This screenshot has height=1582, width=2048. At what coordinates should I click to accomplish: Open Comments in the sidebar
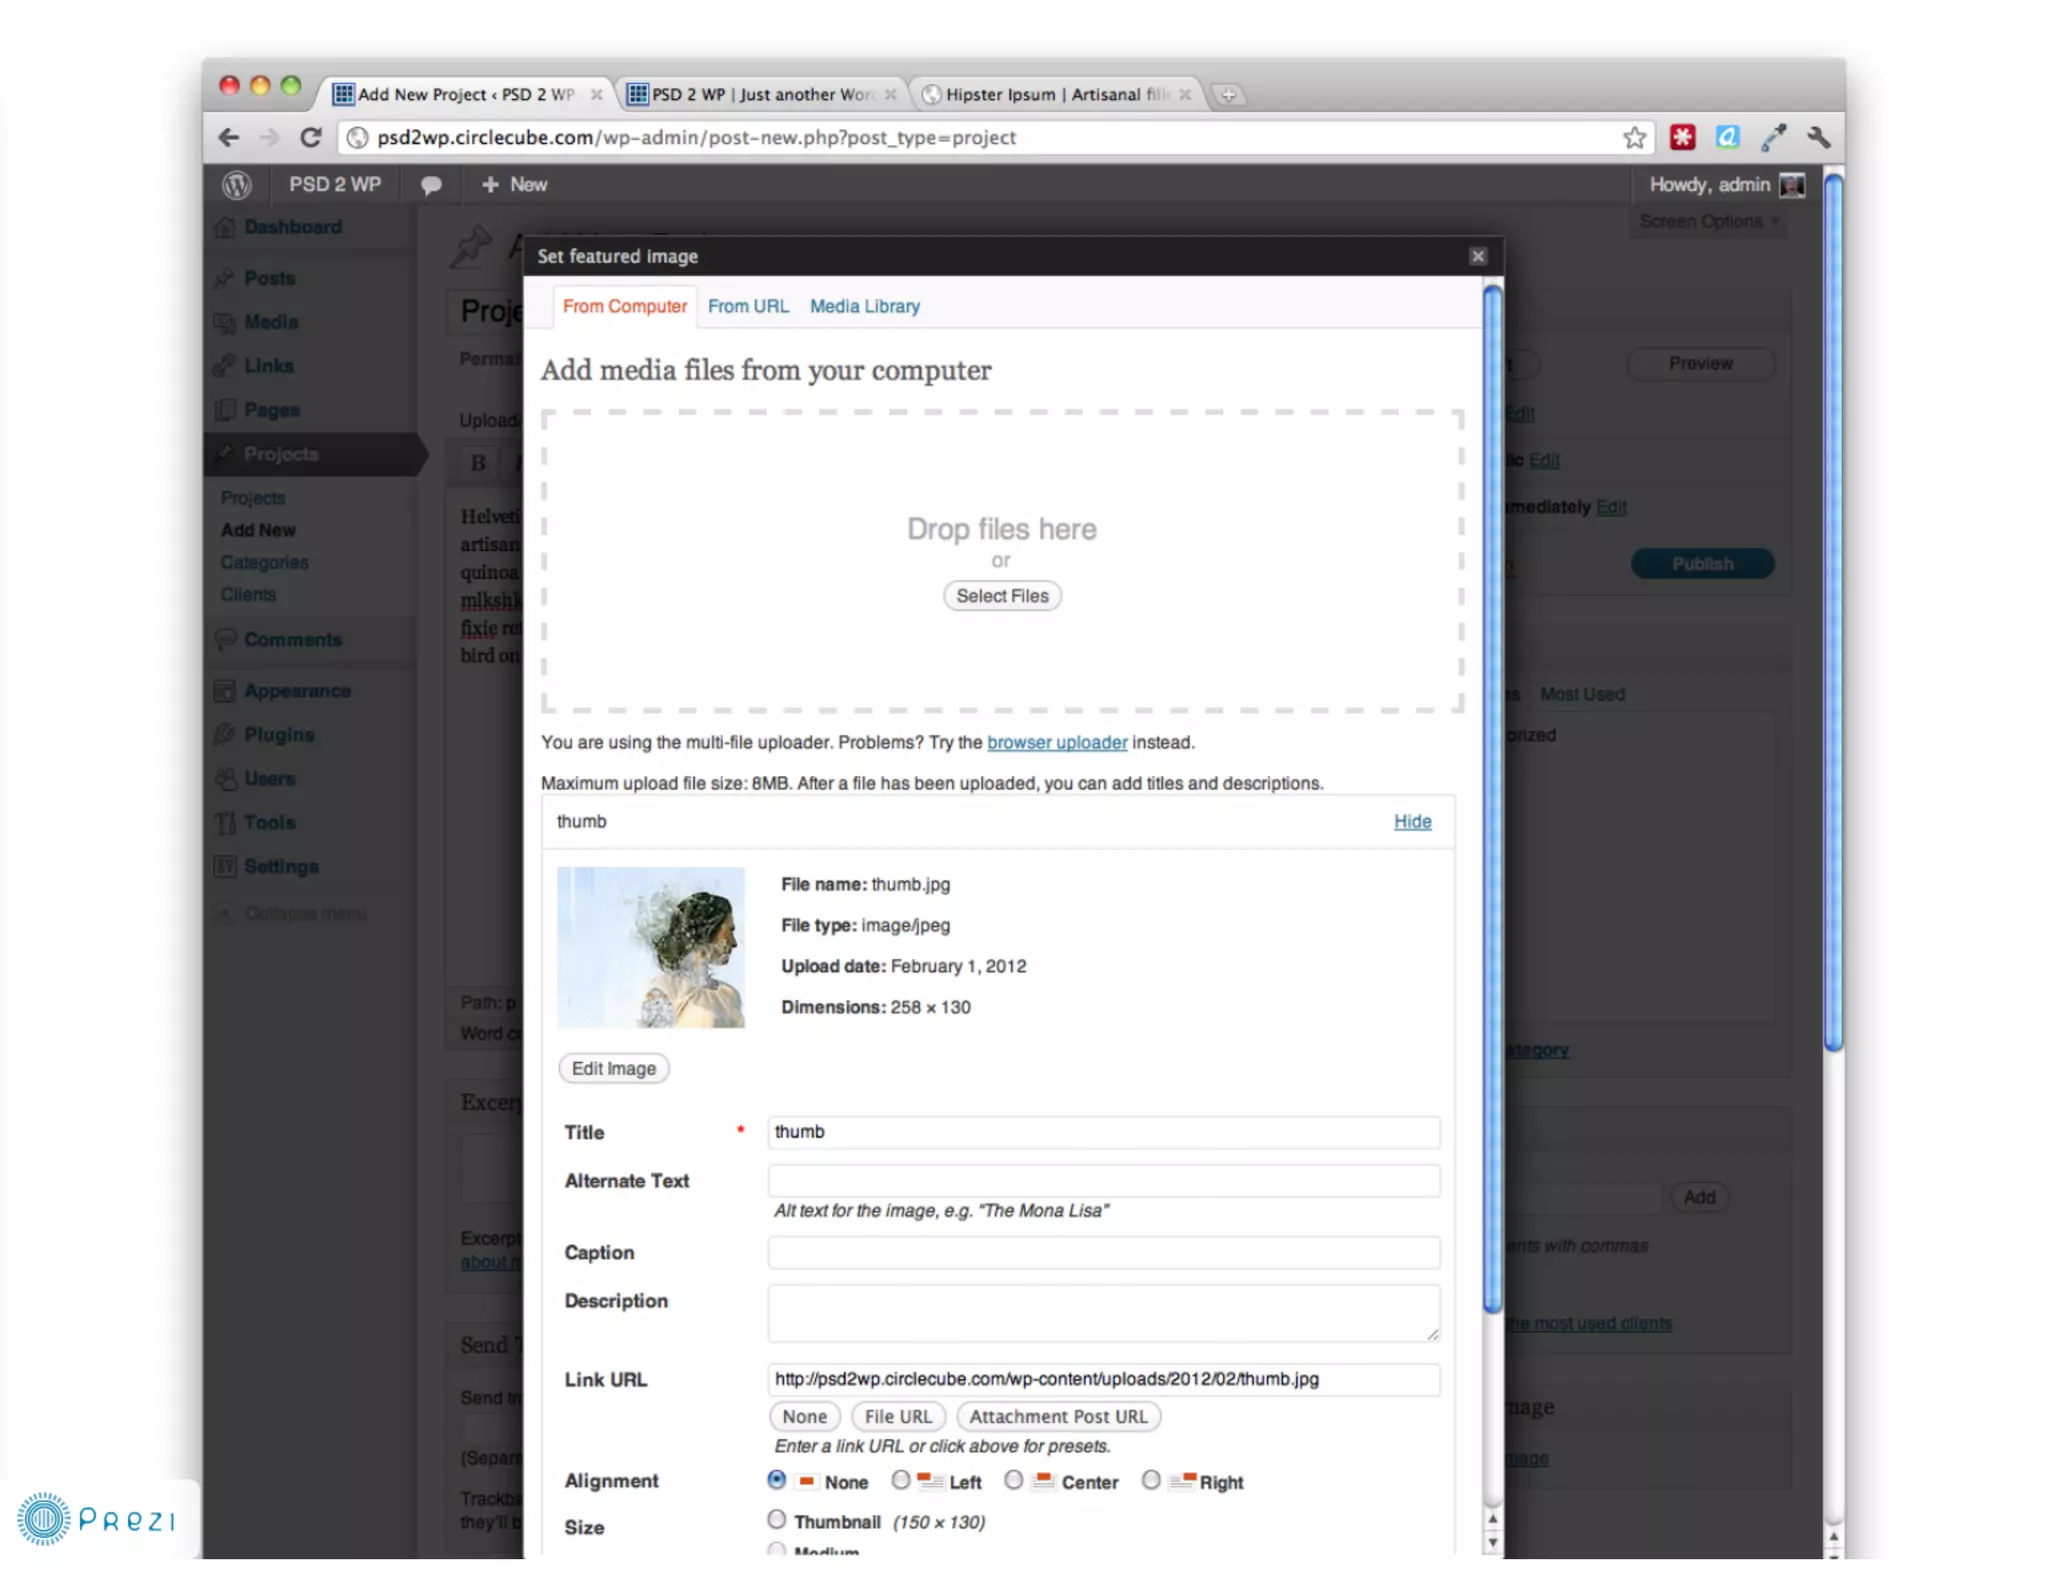point(292,640)
